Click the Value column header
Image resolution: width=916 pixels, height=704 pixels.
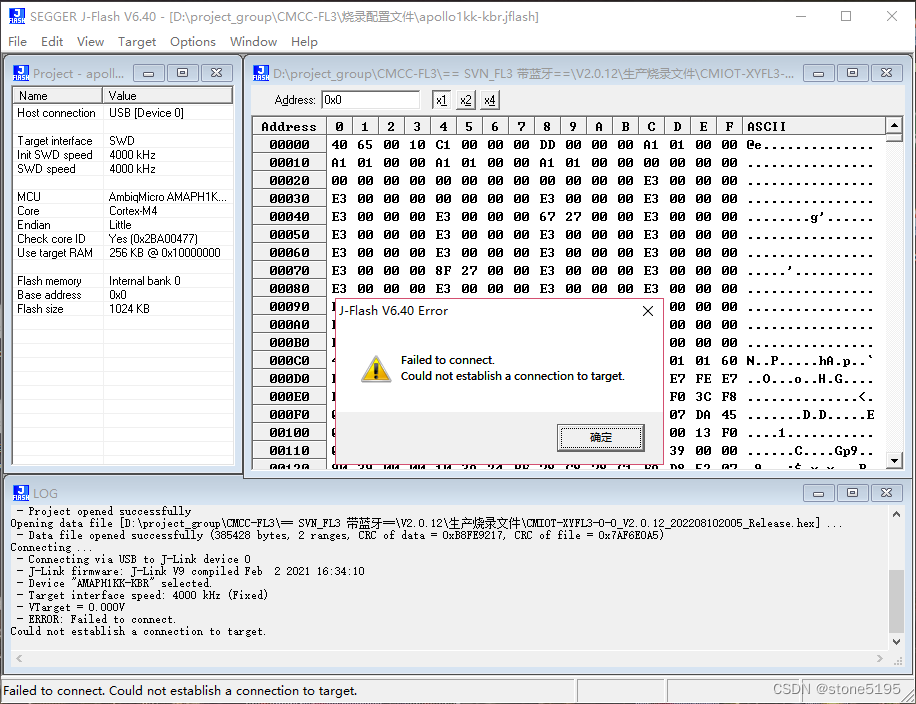tap(168, 95)
